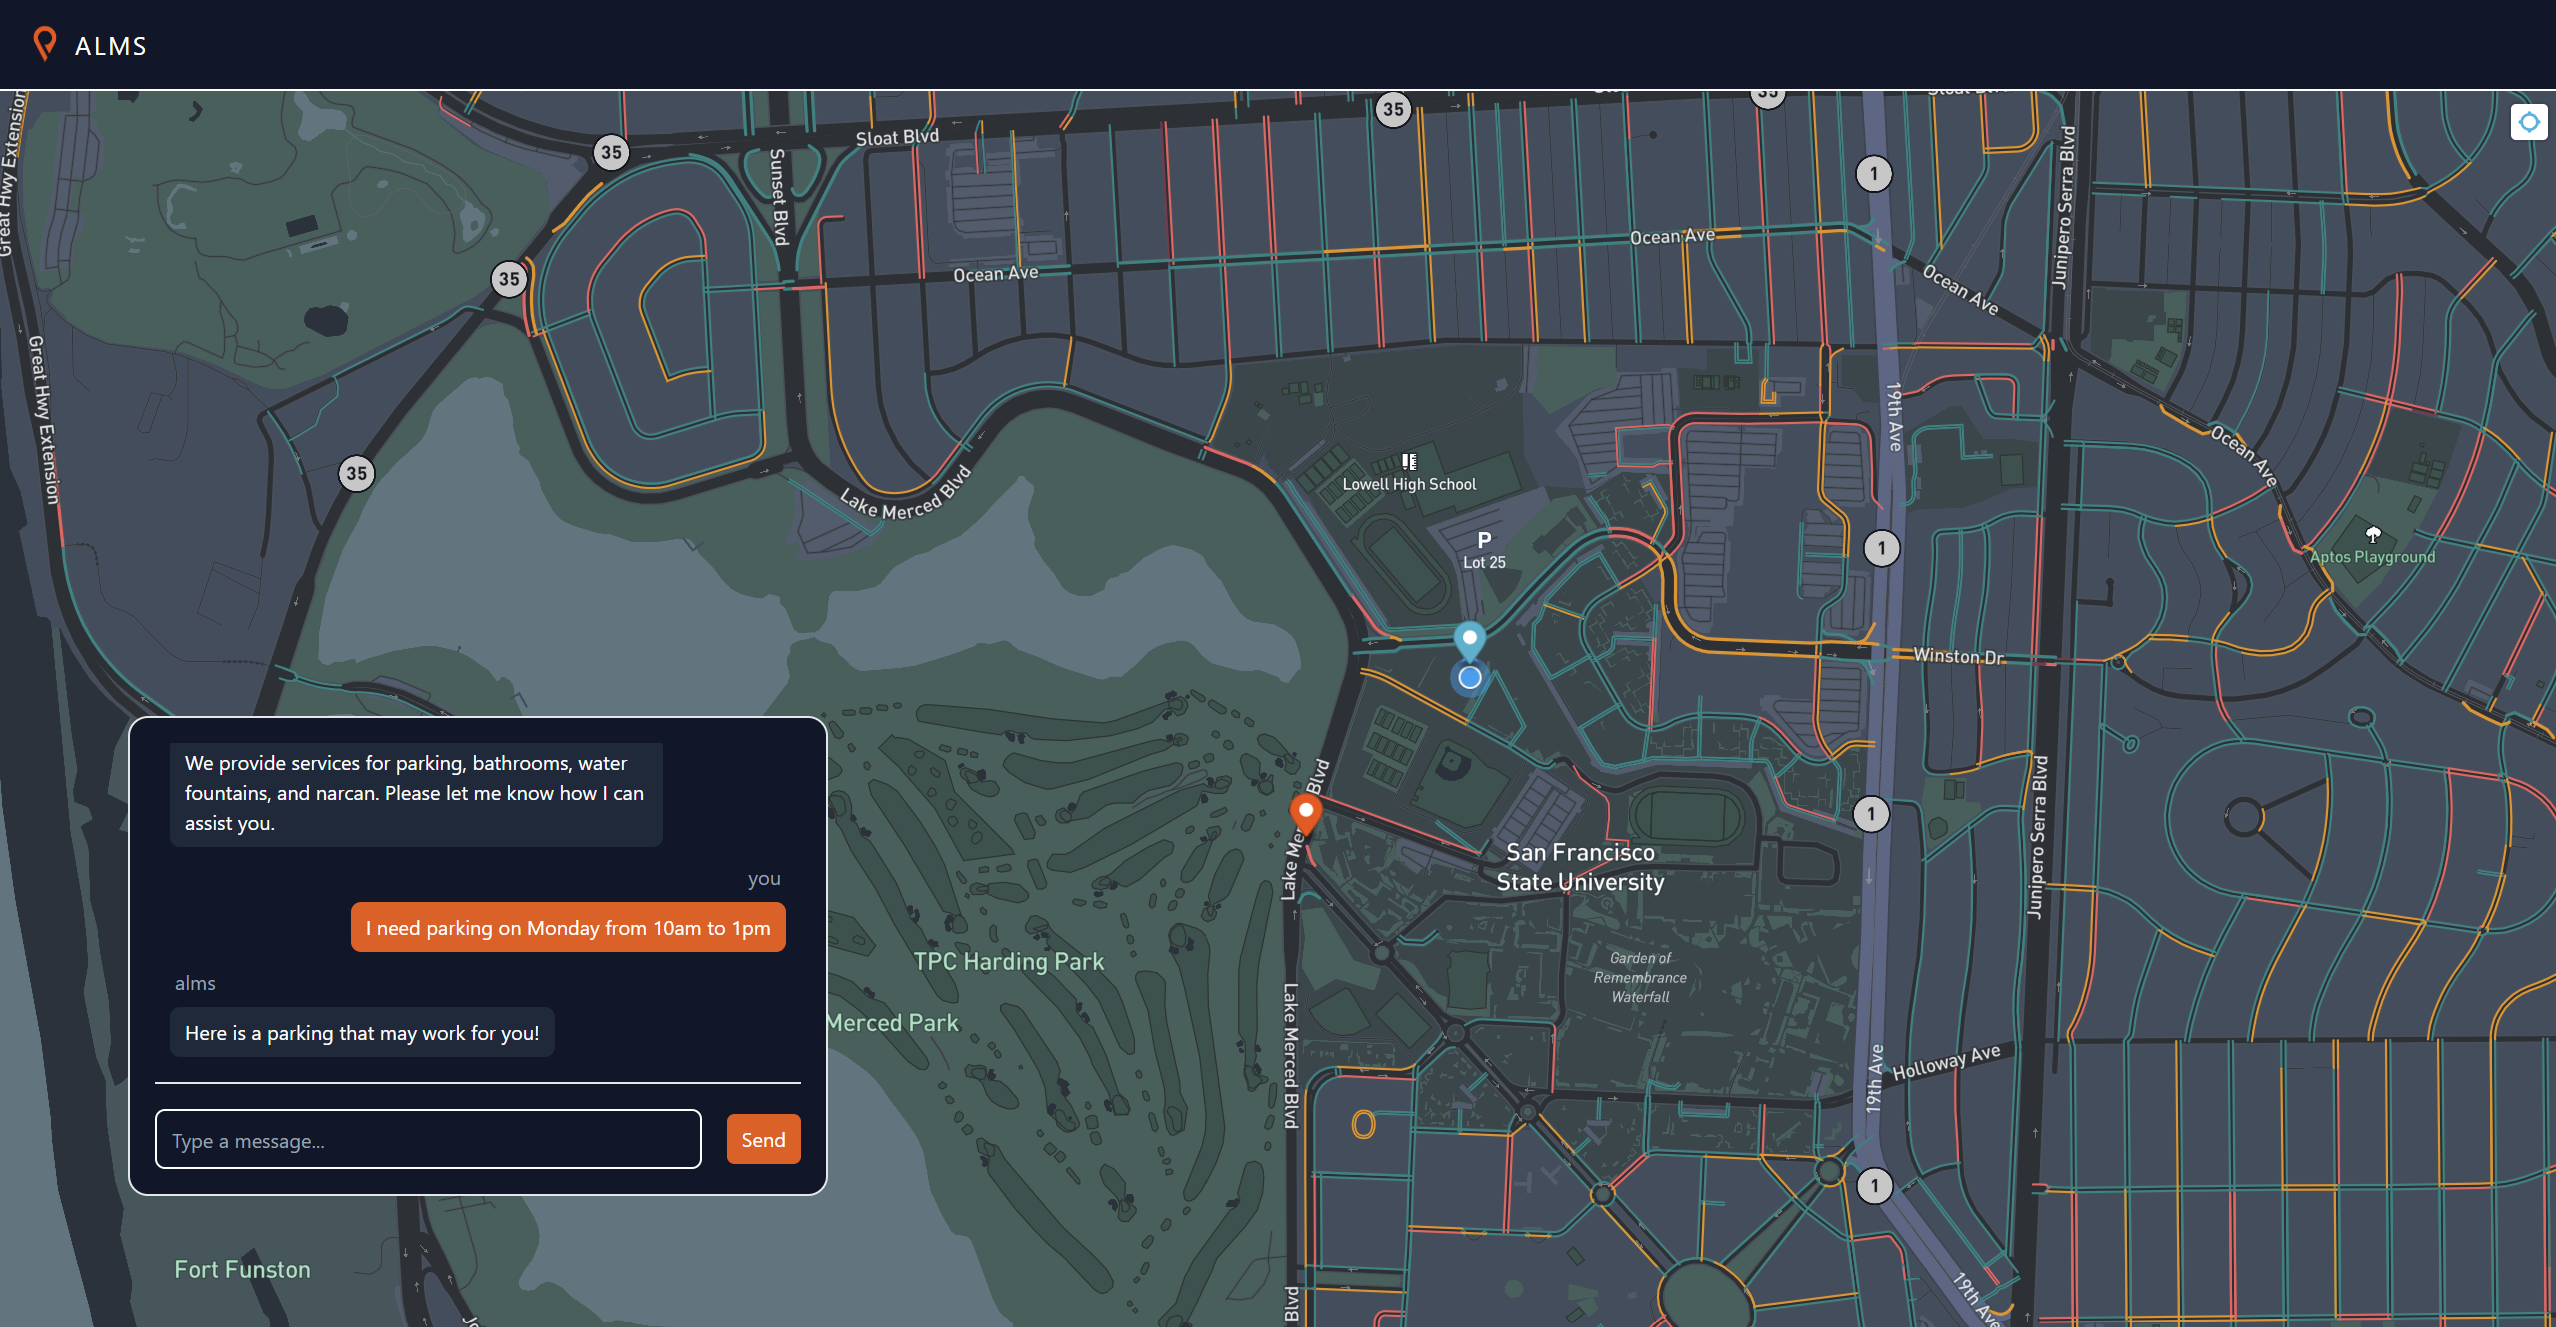
Task: Click the Winston Dr street label
Action: click(x=1958, y=656)
